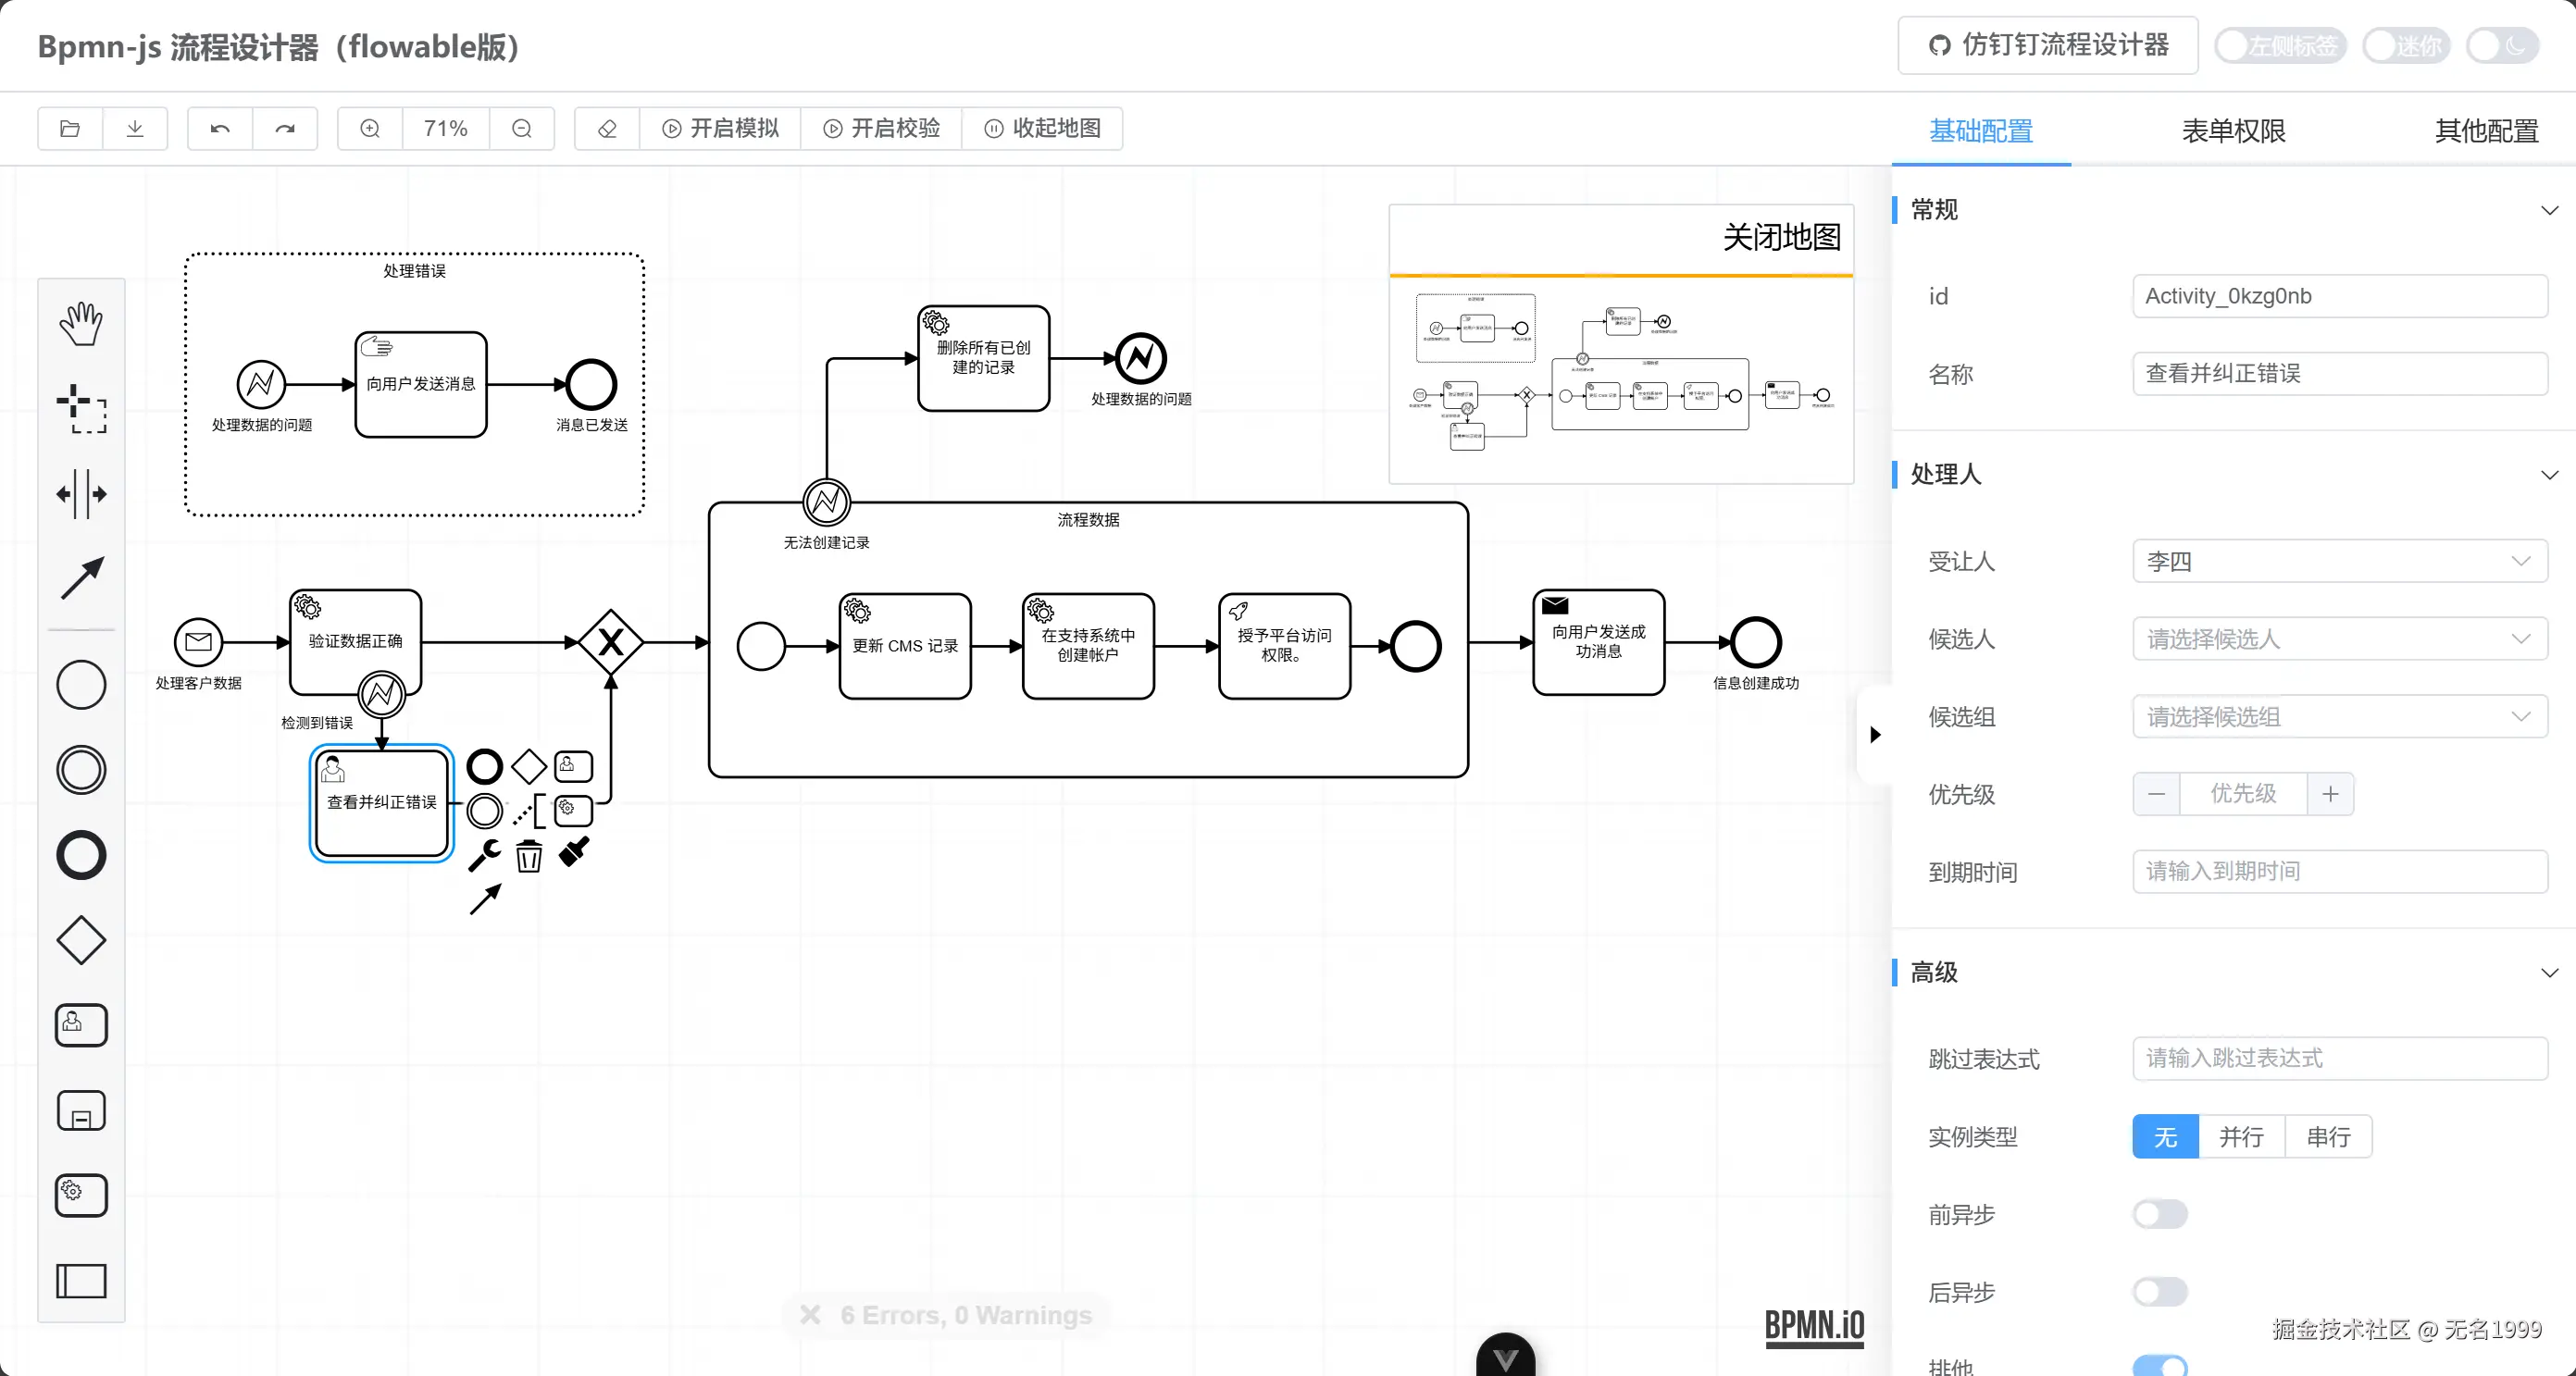Viewport: 2576px width, 1376px height.
Task: Click the 开启模拟 button
Action: [x=720, y=129]
